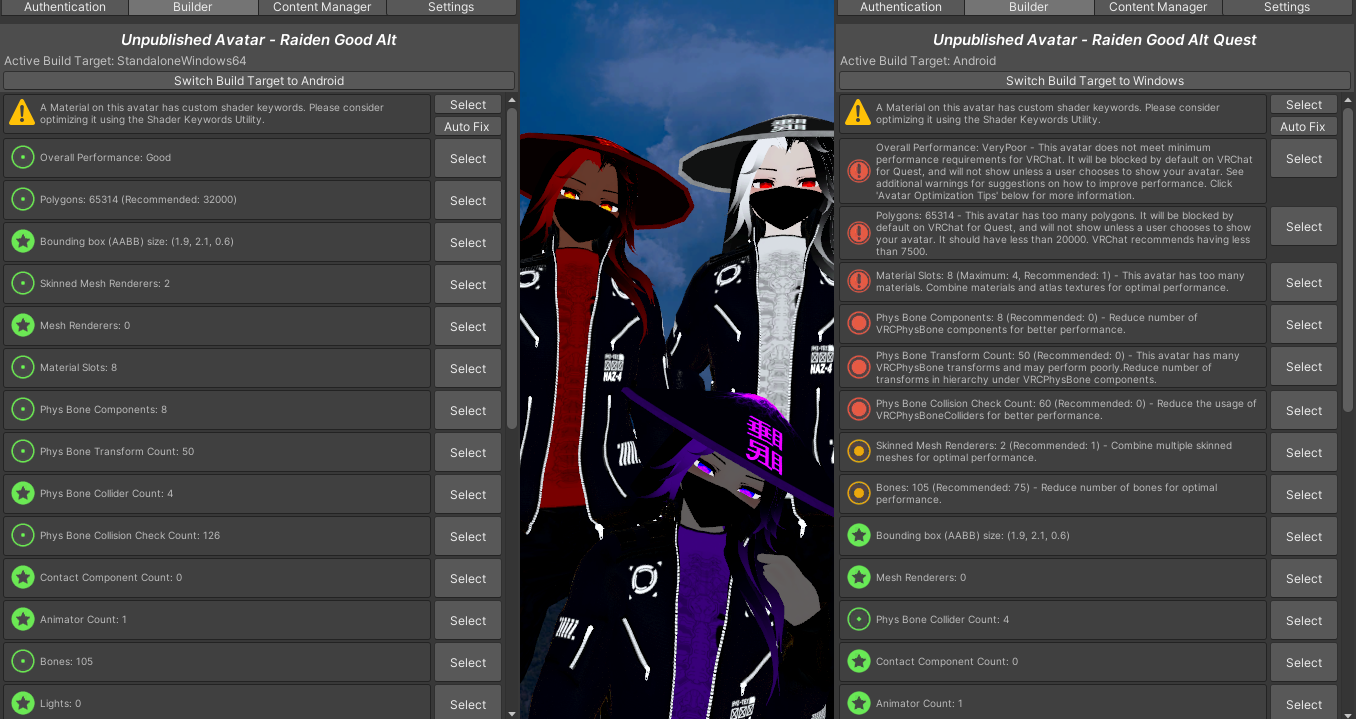The height and width of the screenshot is (719, 1356).
Task: Click Select next to Bones: 105 (Recommended: 75)
Action: [x=1304, y=494]
